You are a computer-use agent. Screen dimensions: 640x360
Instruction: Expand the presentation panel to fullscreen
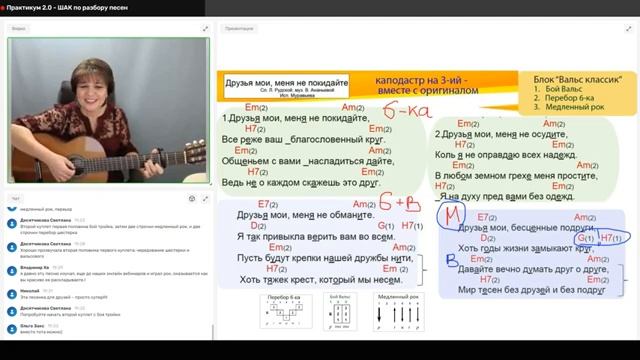[x=628, y=29]
